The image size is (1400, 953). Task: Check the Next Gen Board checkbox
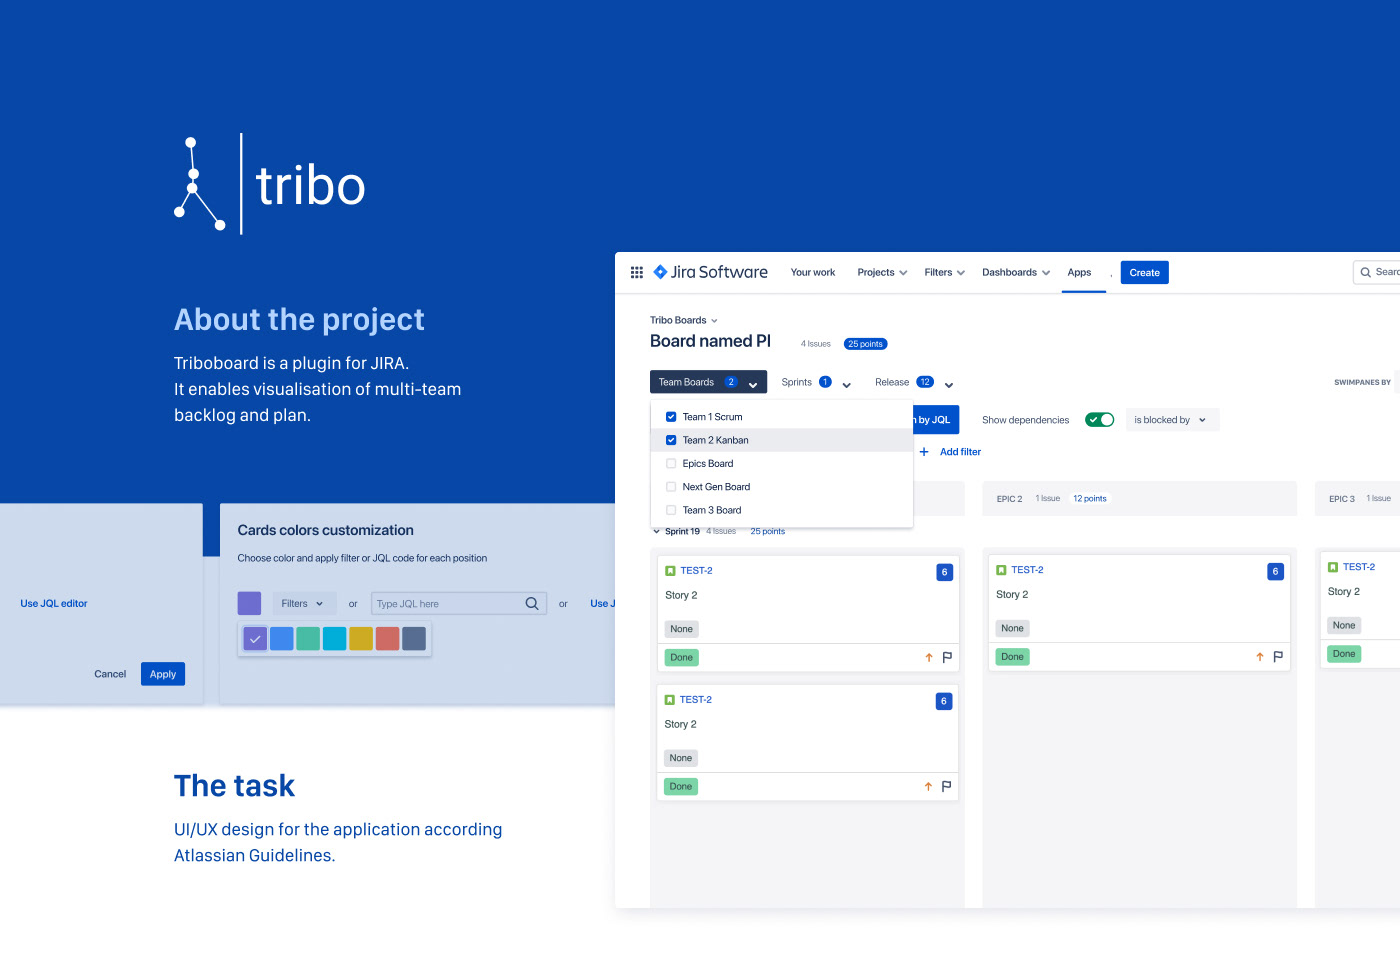click(x=671, y=487)
